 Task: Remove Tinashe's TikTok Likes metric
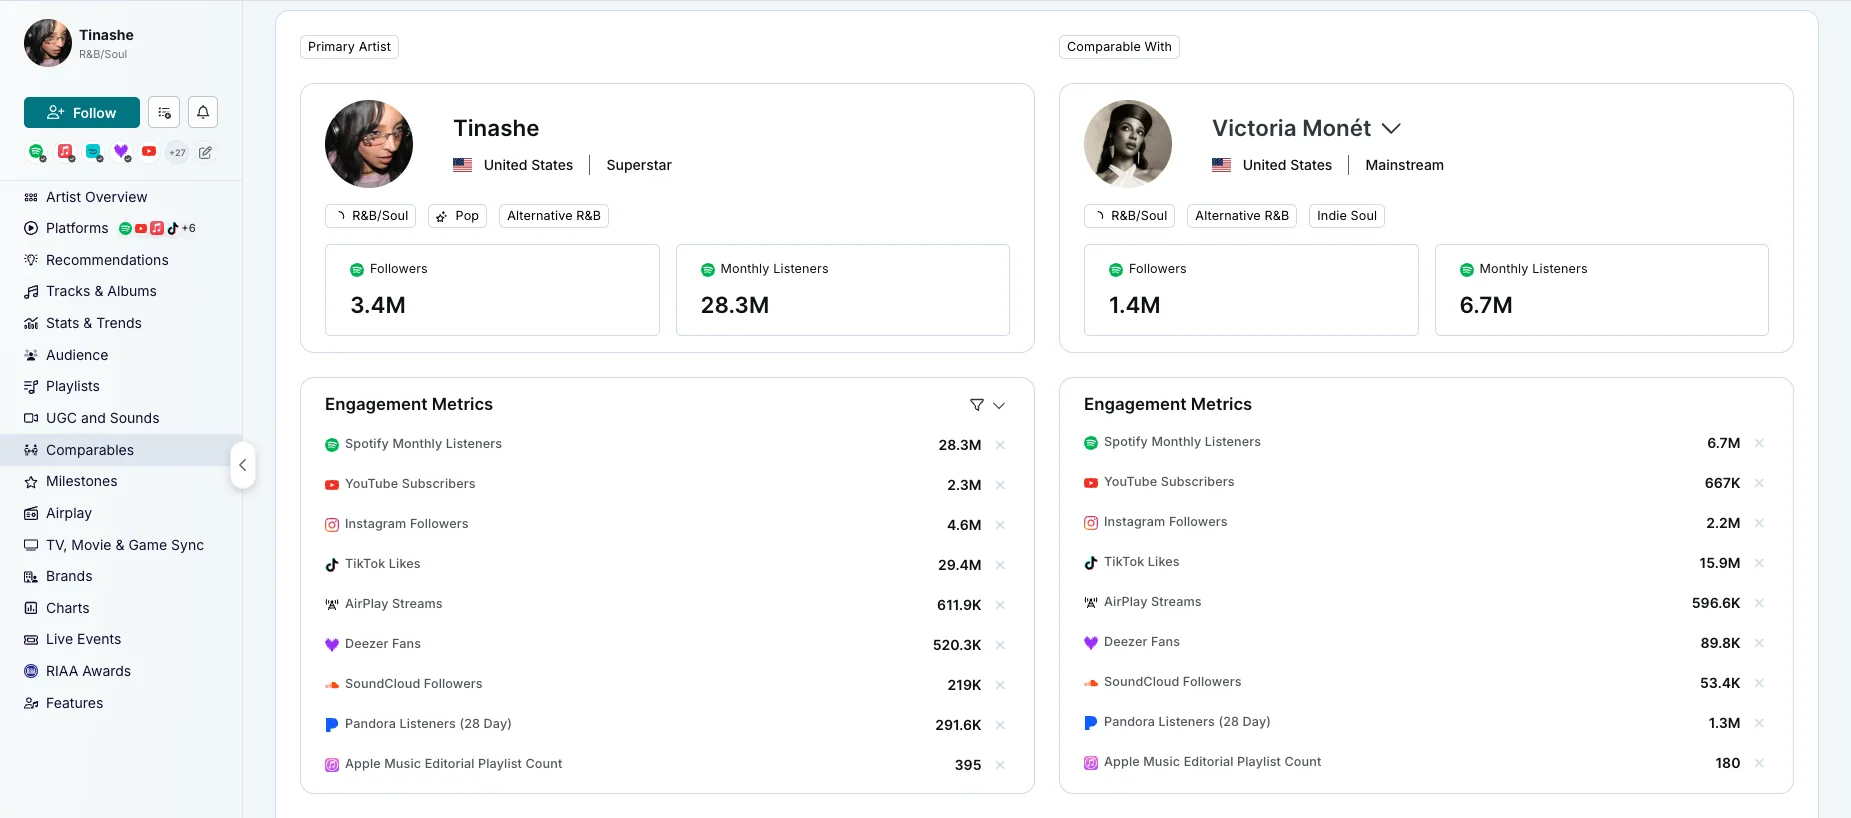[1000, 565]
